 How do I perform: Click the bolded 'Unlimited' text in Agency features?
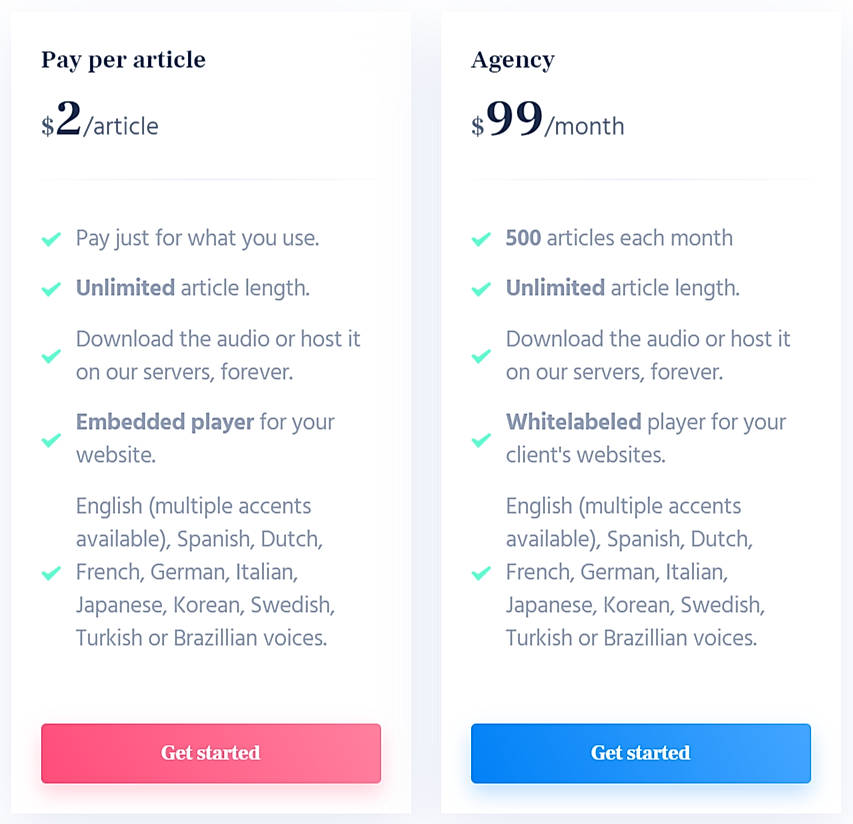click(555, 288)
